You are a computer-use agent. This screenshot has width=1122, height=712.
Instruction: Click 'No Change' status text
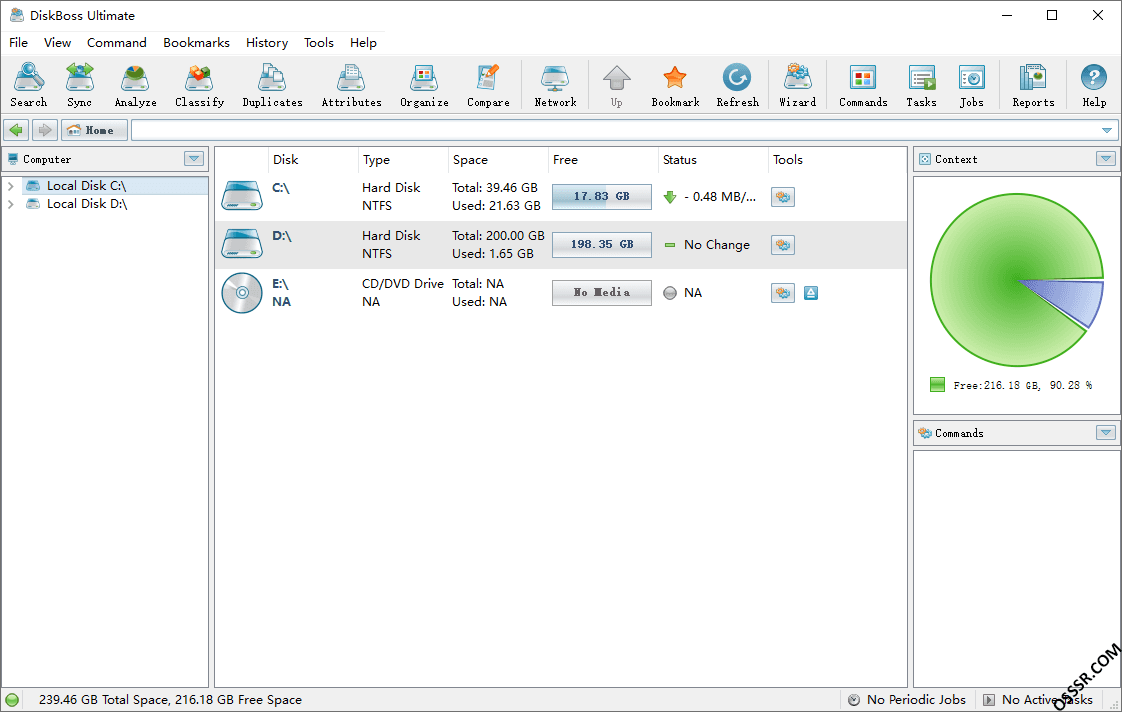717,245
